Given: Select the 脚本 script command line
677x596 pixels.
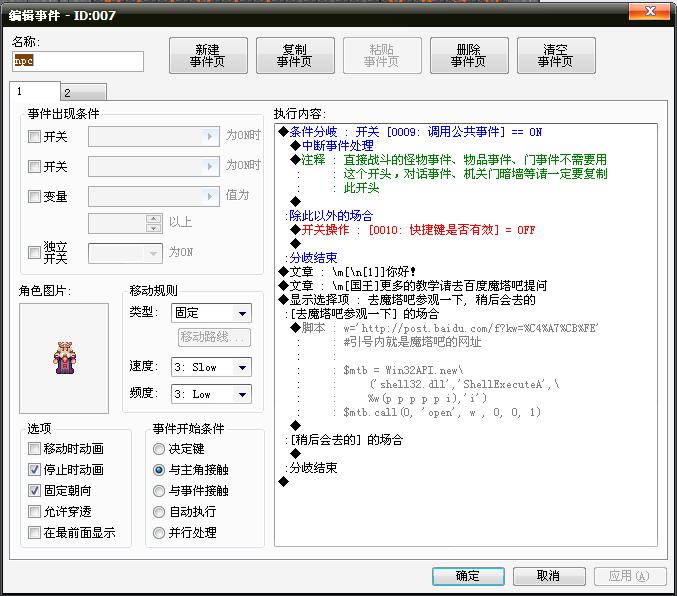Looking at the screenshot, I should [x=444, y=328].
